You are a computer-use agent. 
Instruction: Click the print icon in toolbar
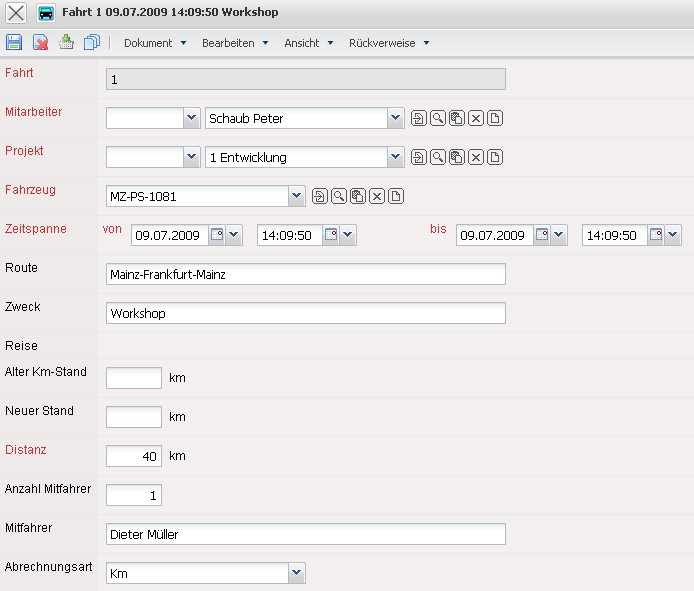(x=66, y=42)
